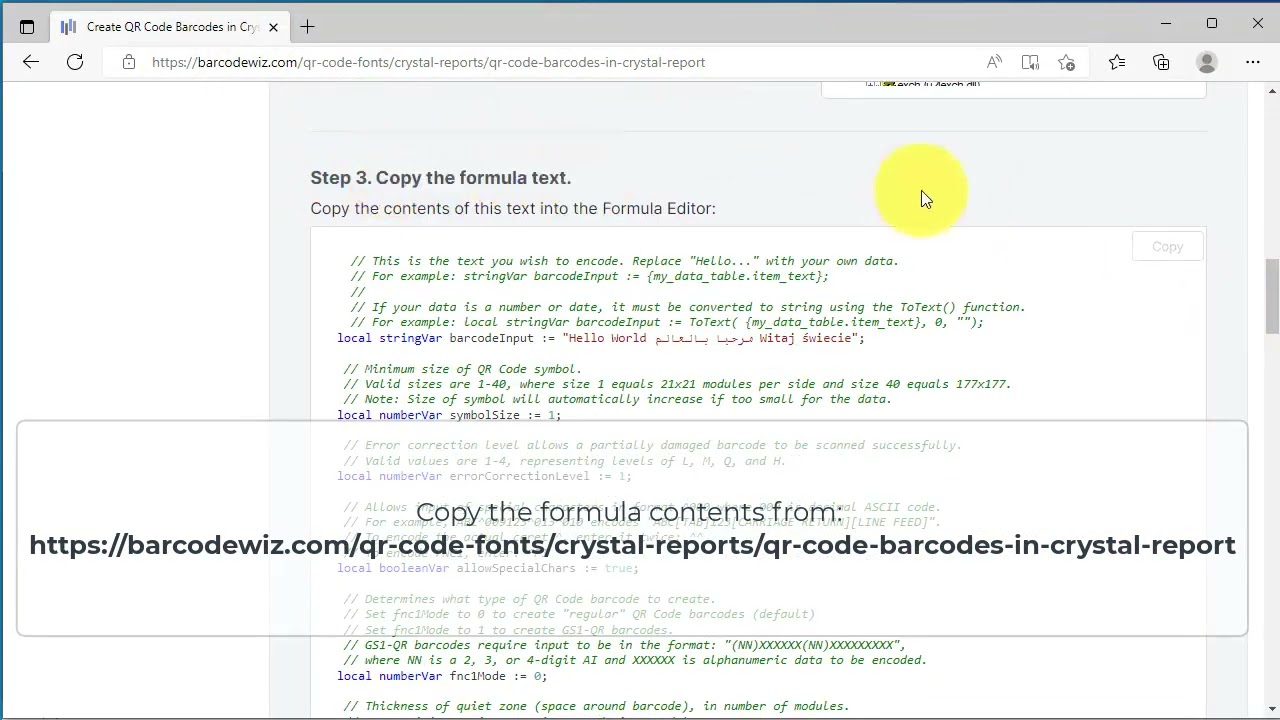Screen dimensions: 1280x720
Task: Click the comment '// Minimum size of QR Code symbol.'
Action: pos(462,369)
